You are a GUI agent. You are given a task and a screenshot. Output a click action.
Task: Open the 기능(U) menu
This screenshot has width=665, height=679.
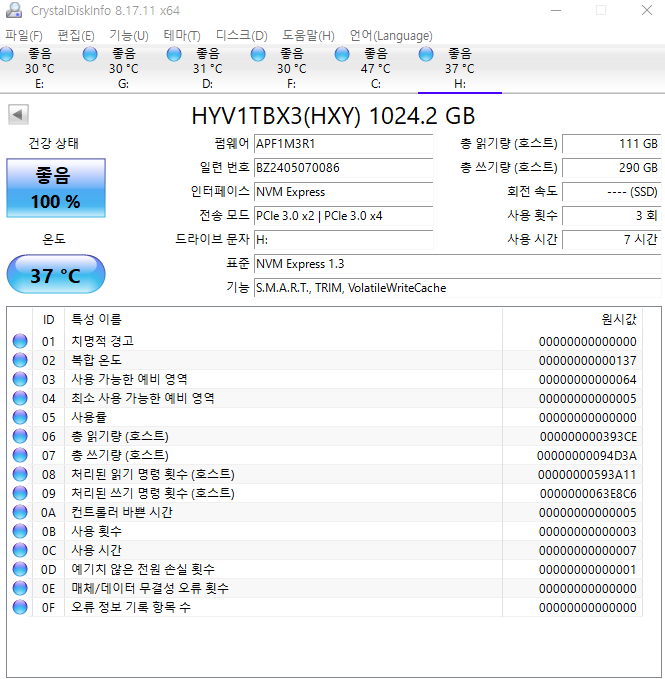tap(129, 36)
